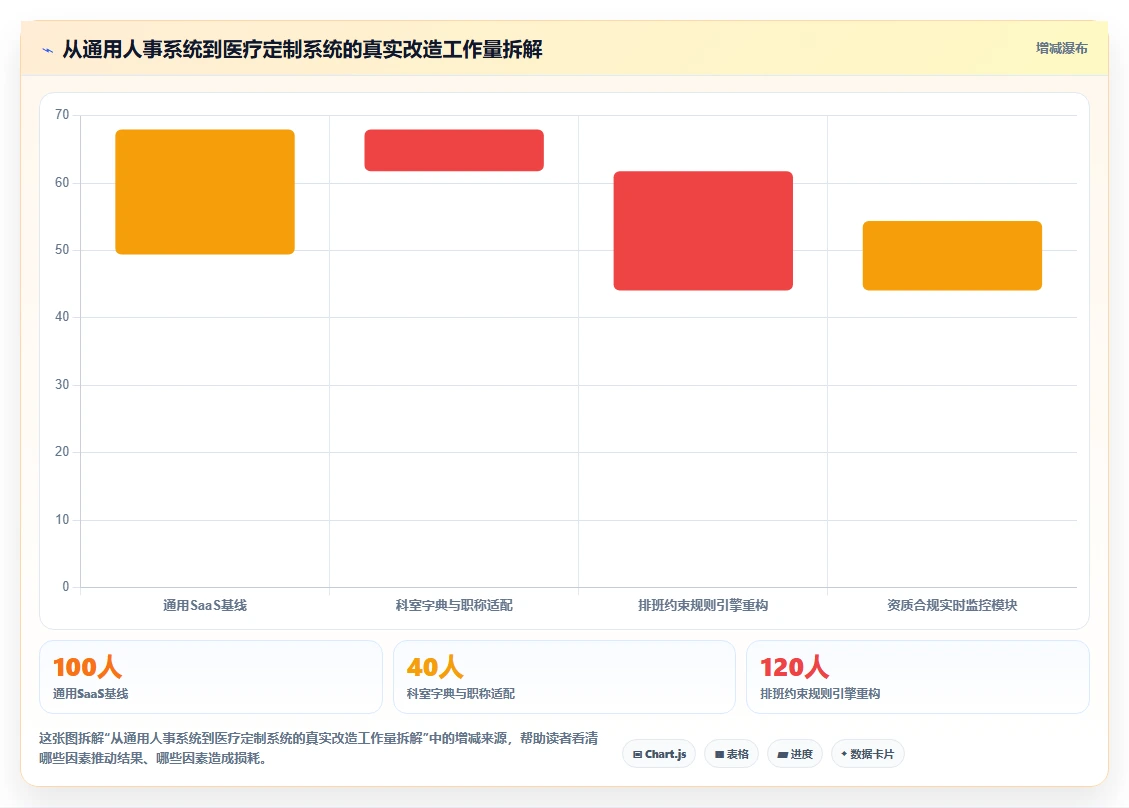This screenshot has width=1129, height=808.
Task: Open the 100人 通用SaaS基线 data card
Action: click(210, 677)
